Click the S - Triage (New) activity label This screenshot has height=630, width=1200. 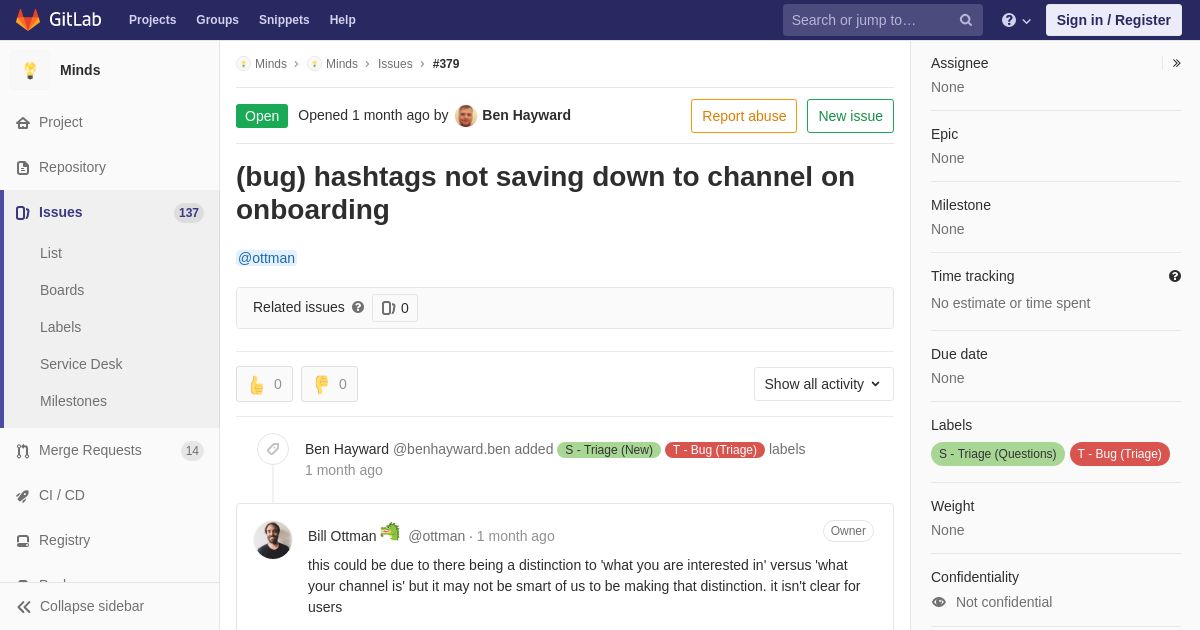609,450
